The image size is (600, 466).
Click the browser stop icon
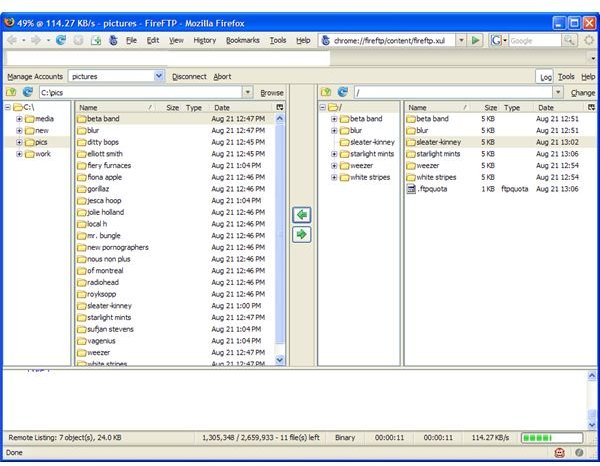[x=78, y=40]
